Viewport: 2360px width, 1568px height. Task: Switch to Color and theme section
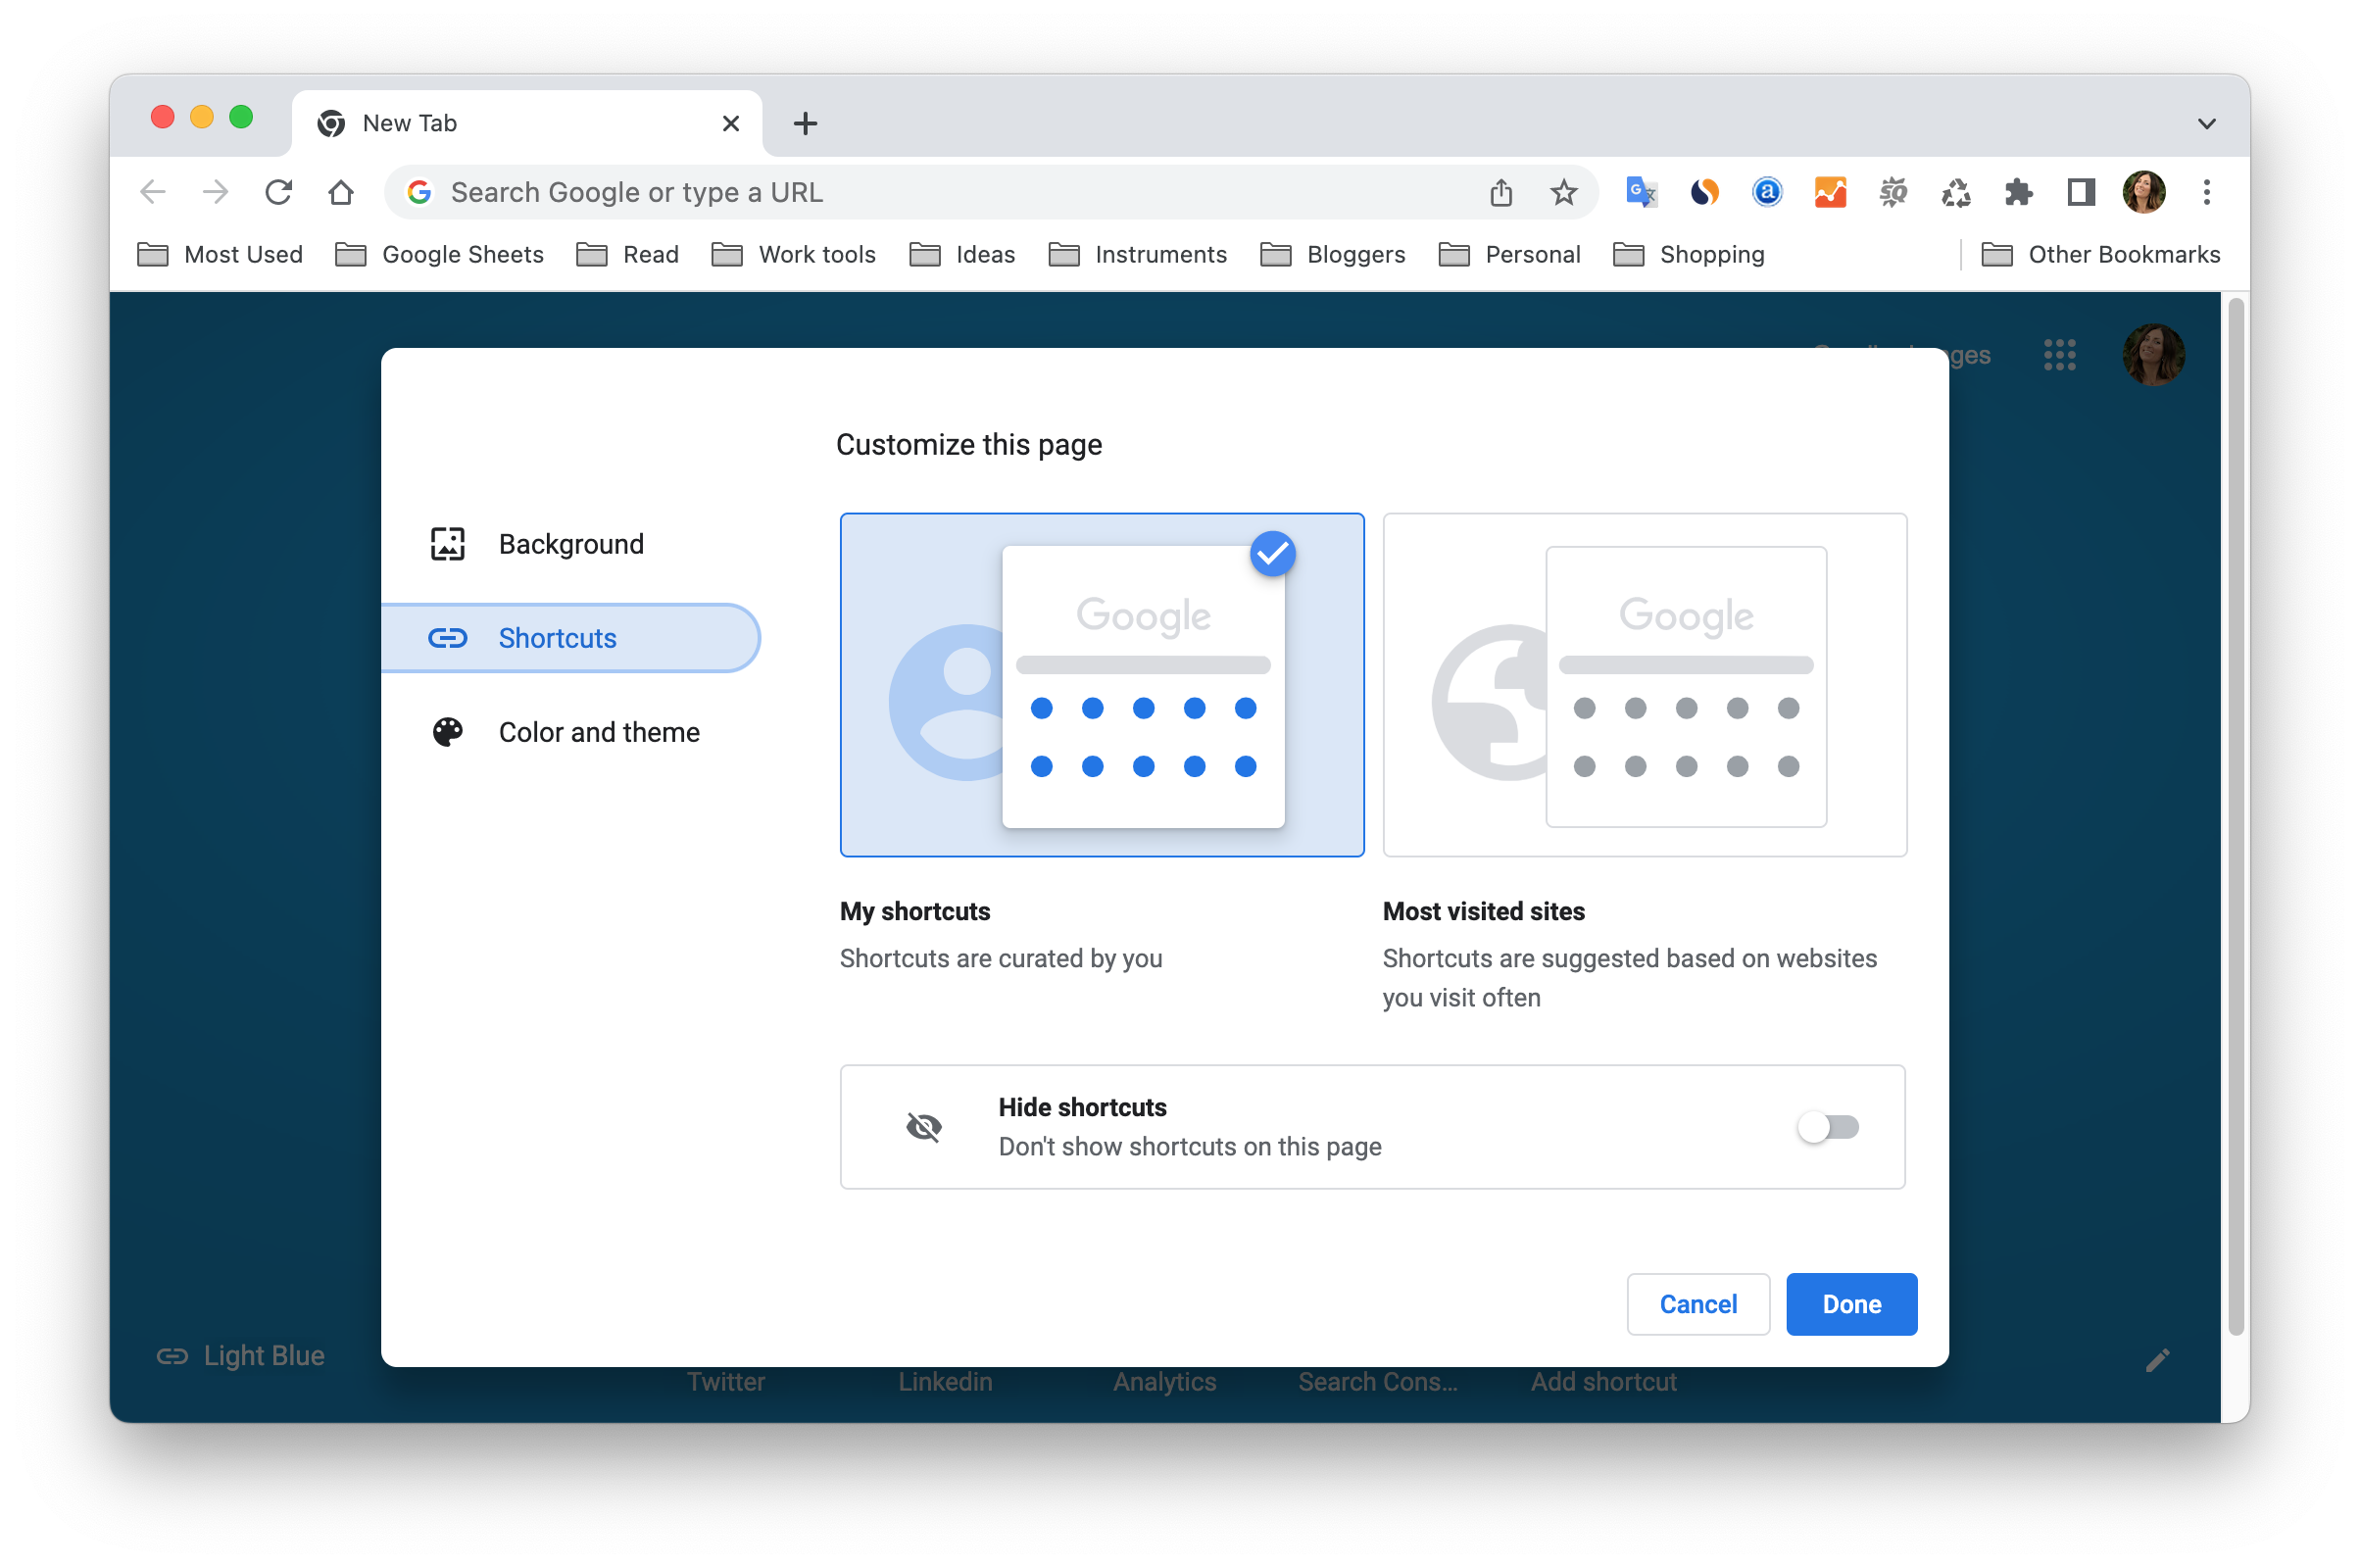click(x=570, y=732)
